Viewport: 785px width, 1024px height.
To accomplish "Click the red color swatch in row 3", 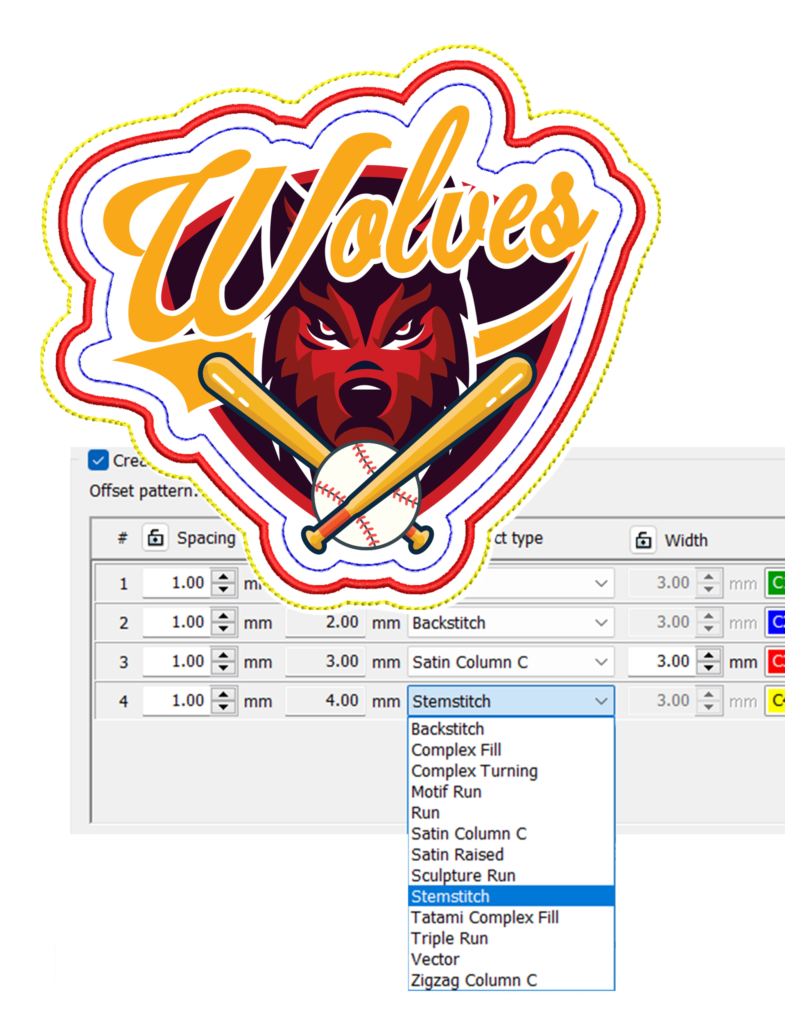I will pos(776,661).
